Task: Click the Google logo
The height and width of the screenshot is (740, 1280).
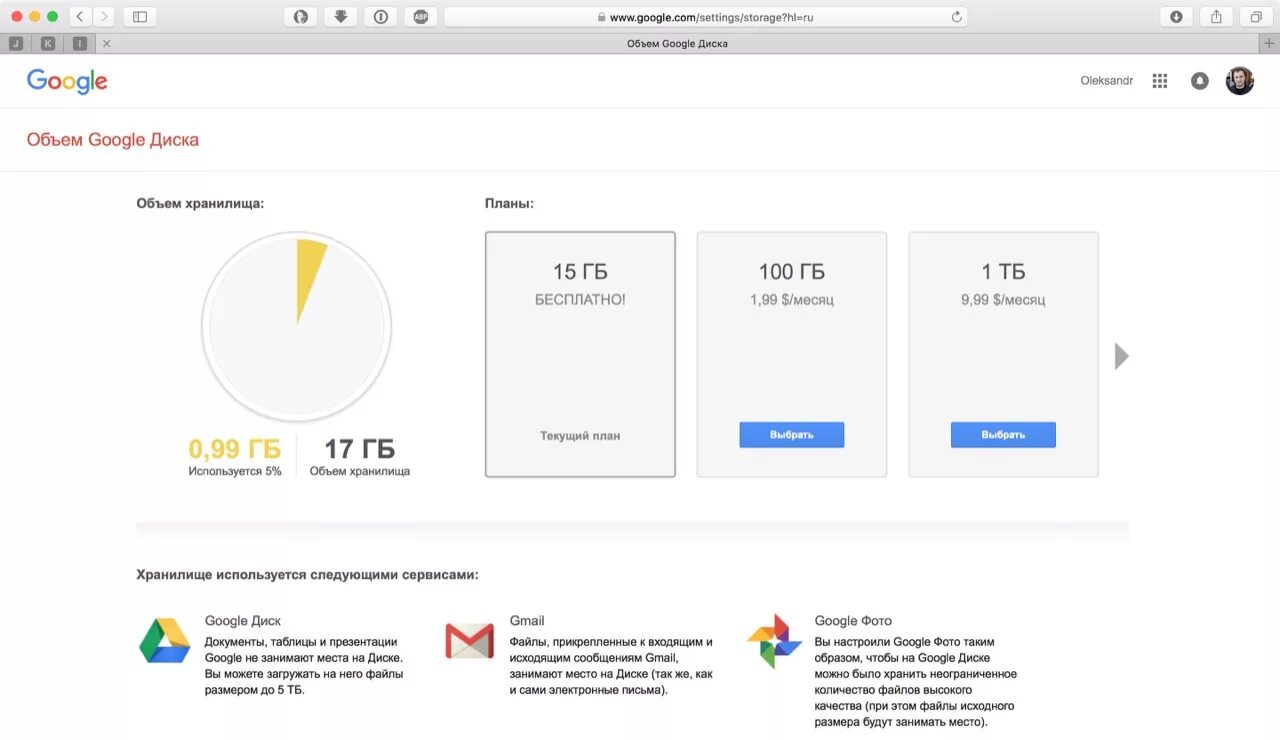Action: (x=67, y=81)
